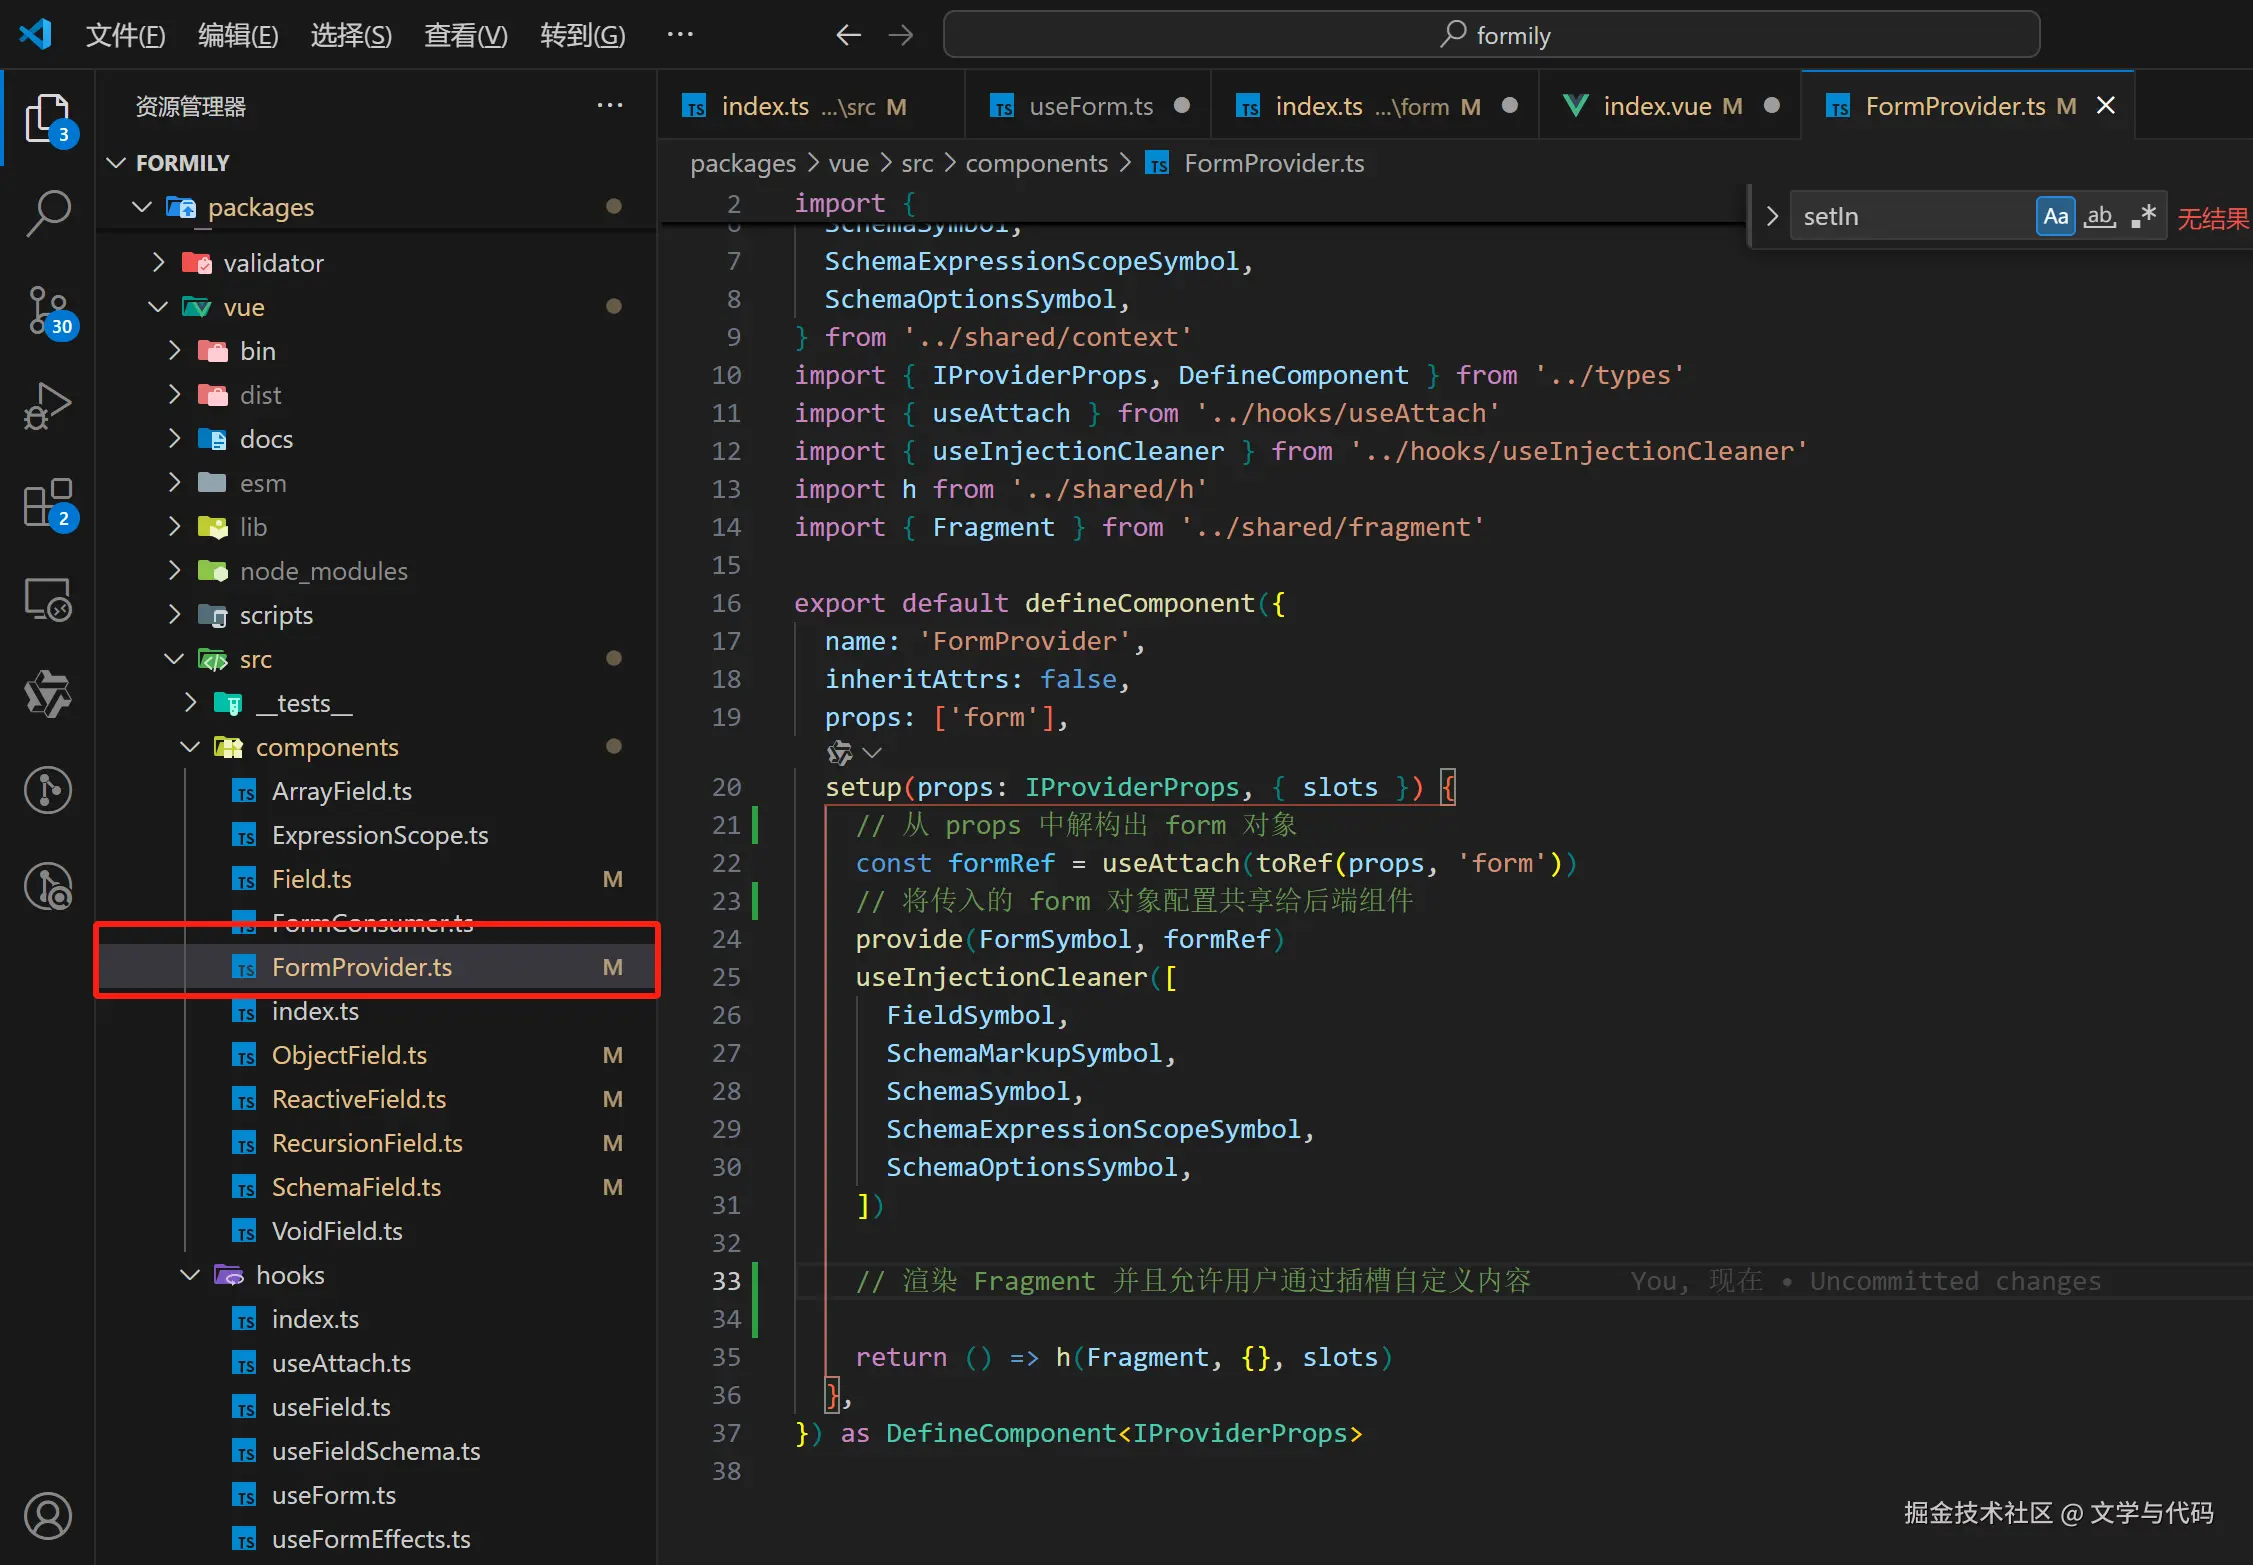This screenshot has height=1565, width=2253.
Task: Toggle Match Whole Word option
Action: pos(2099,217)
